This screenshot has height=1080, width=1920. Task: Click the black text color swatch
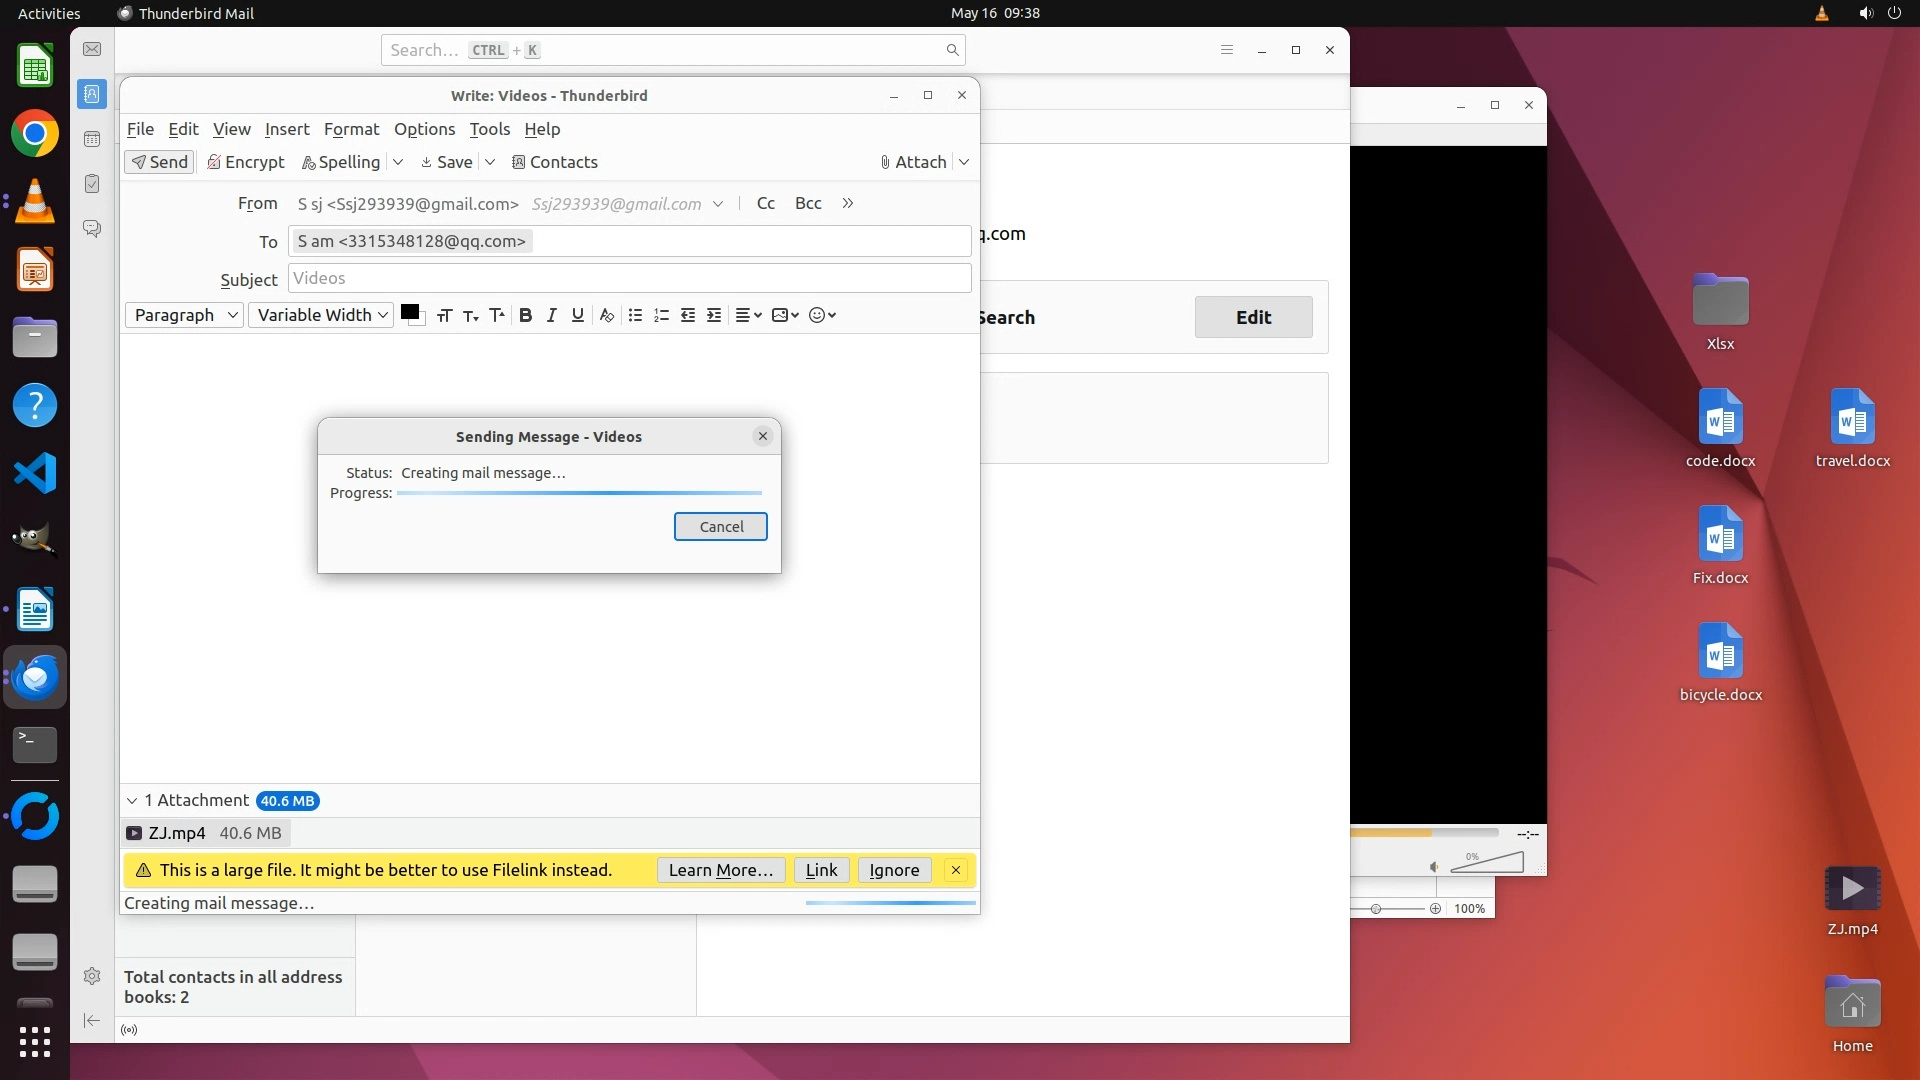pos(409,312)
